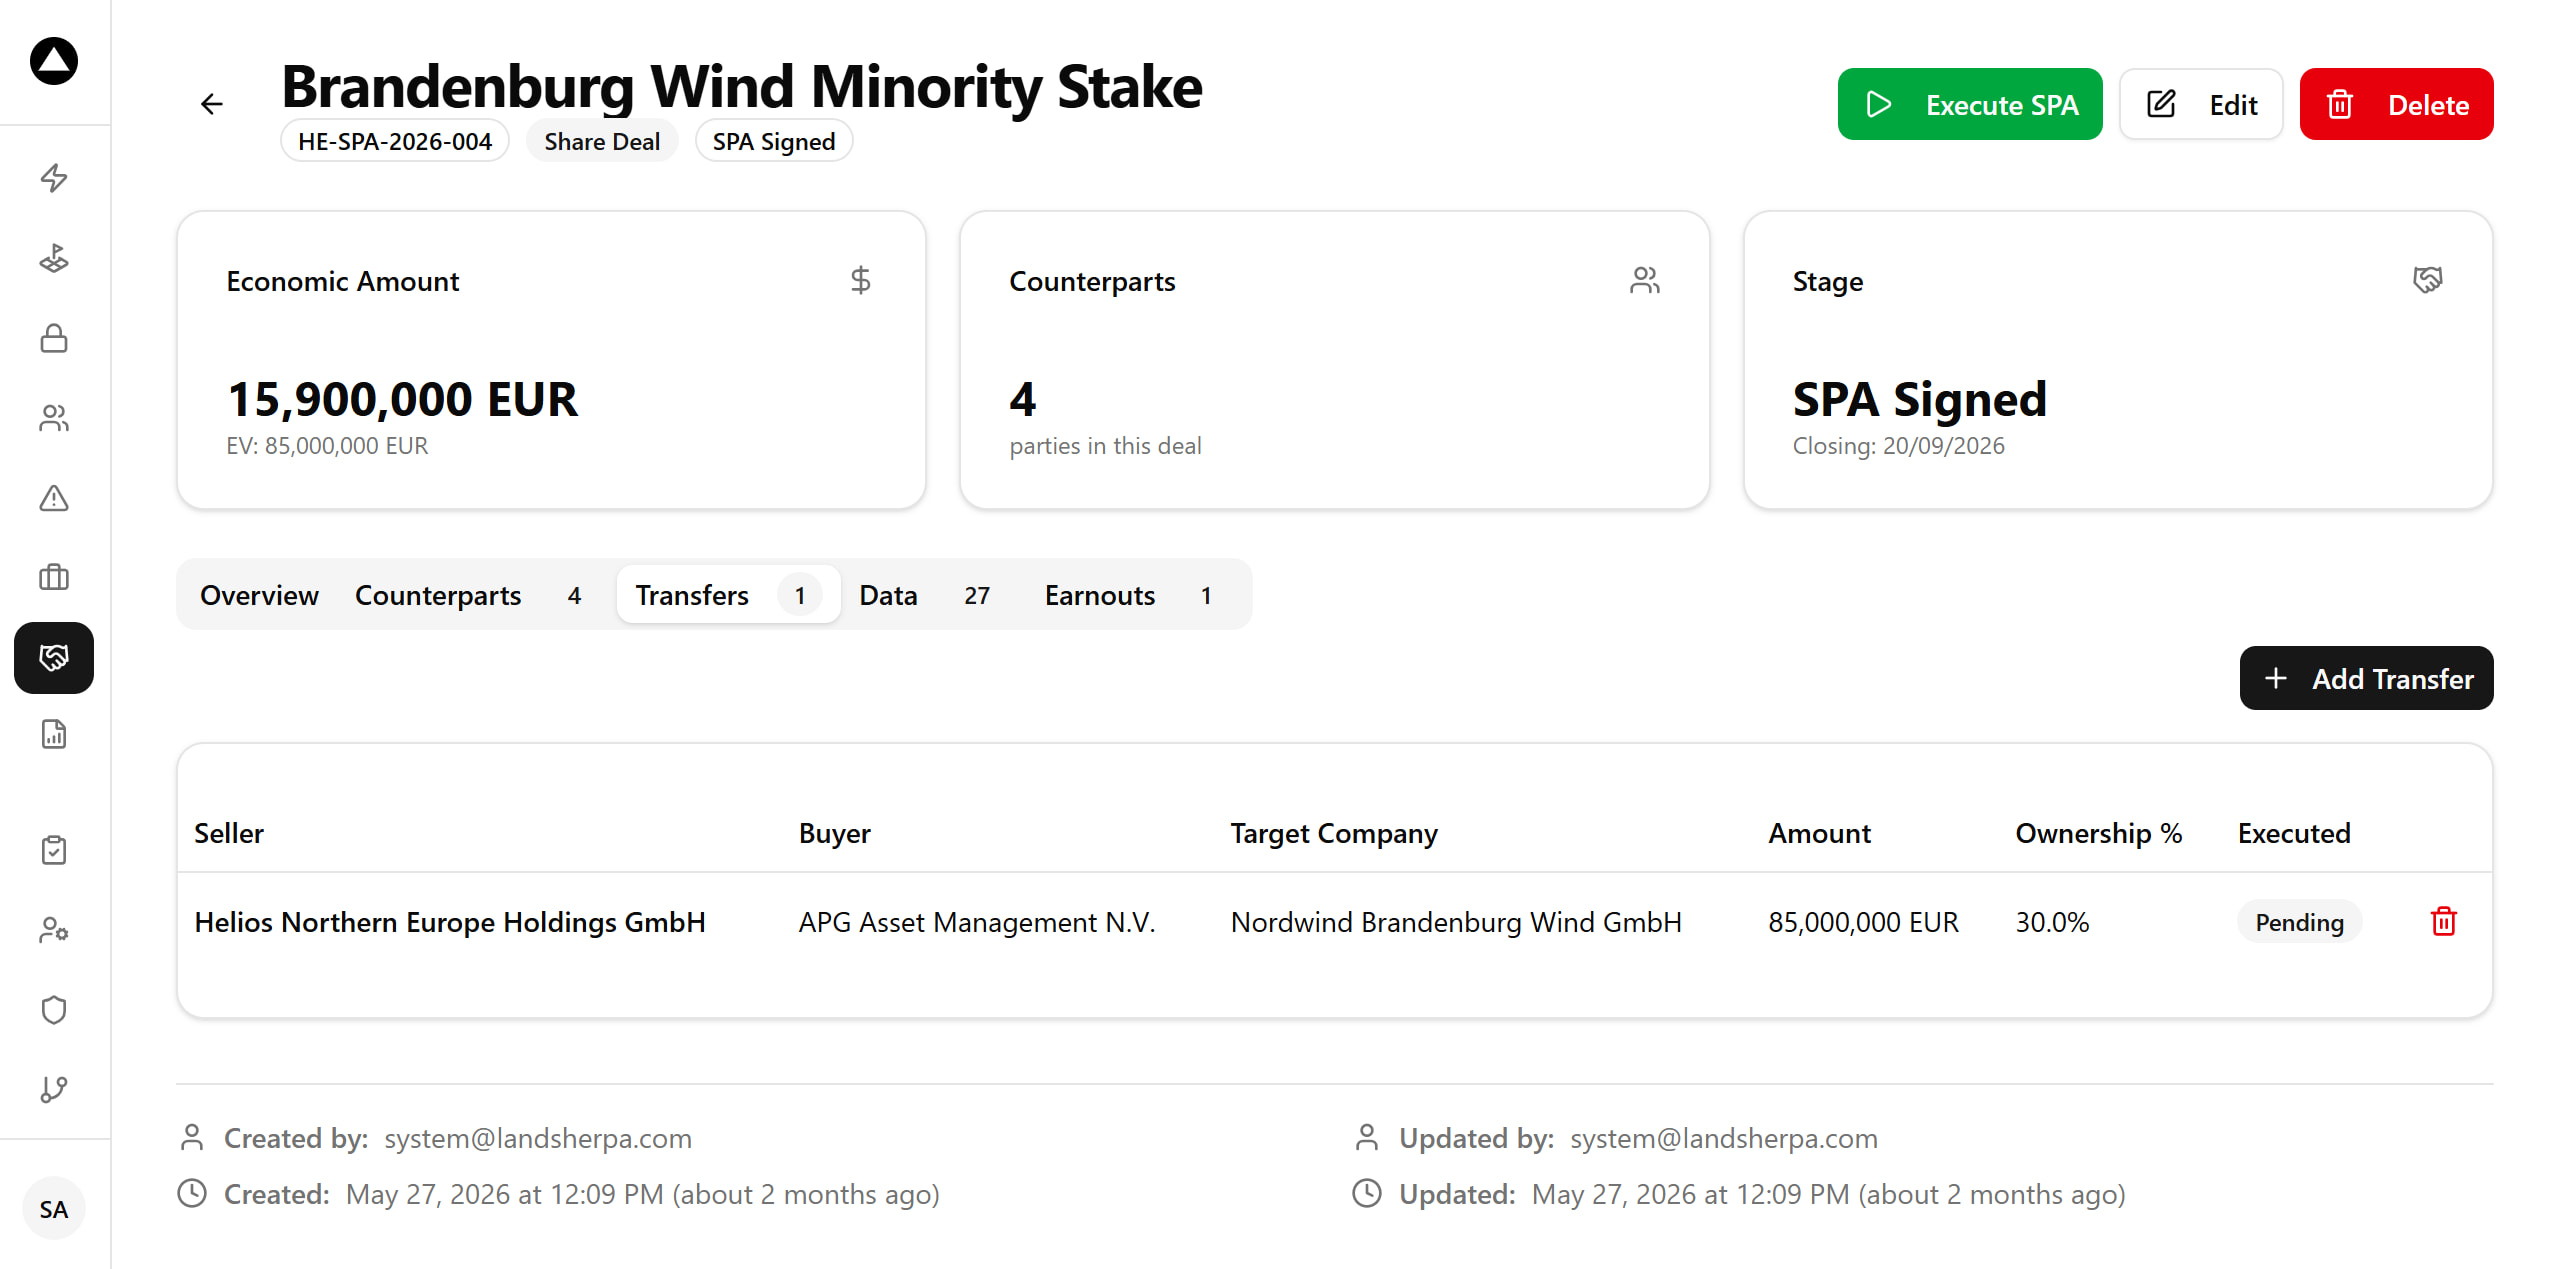Open the Earnouts tab
This screenshot has width=2553, height=1269.
[x=1136, y=595]
